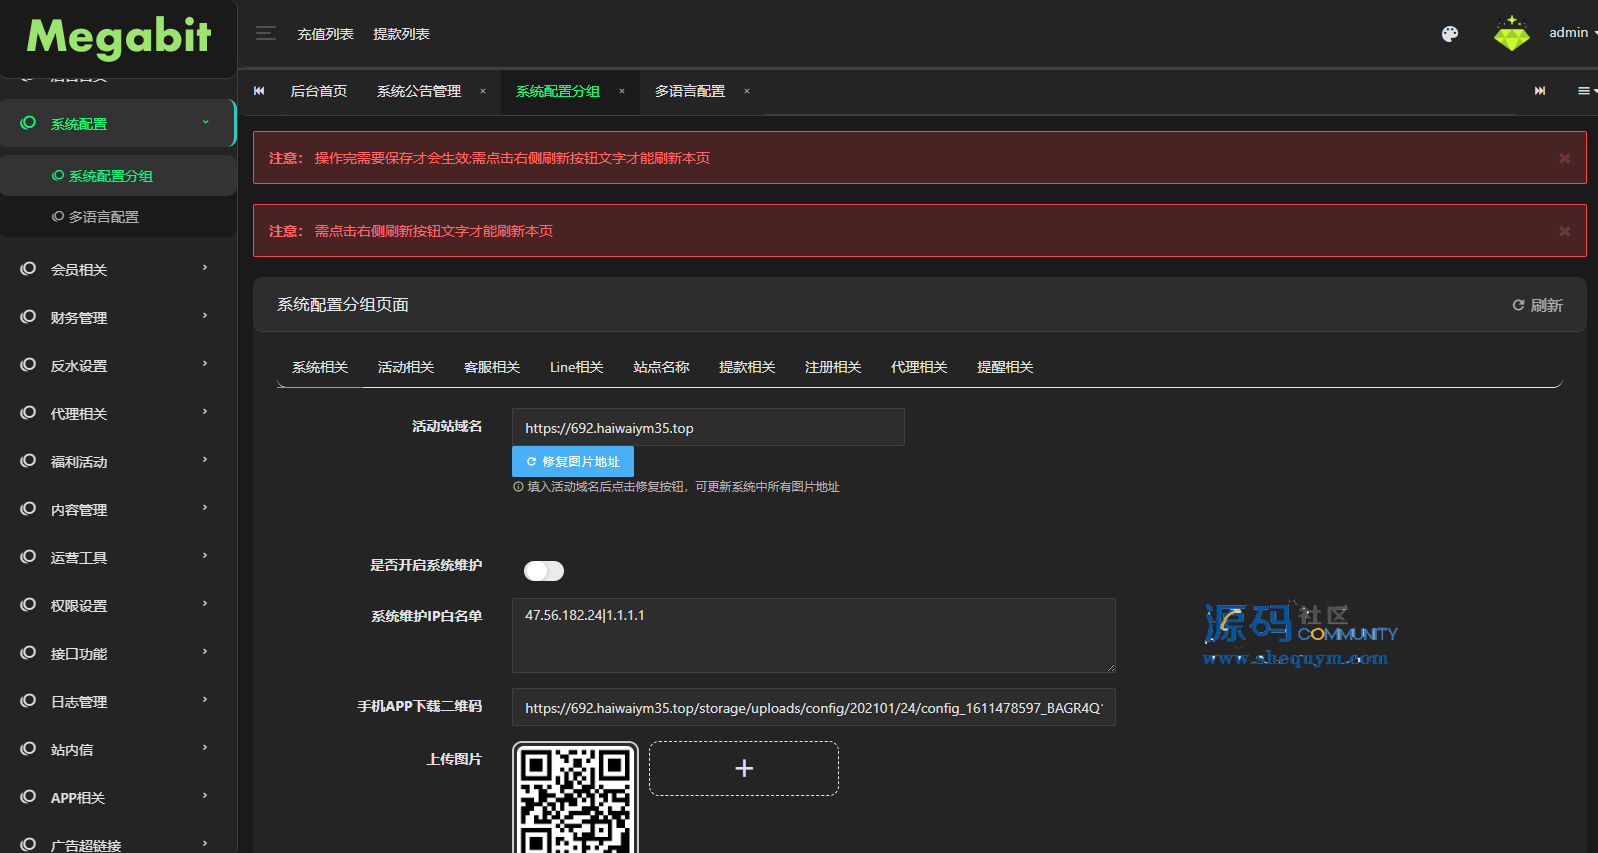
Task: Open the admin user dropdown
Action: tap(1571, 33)
